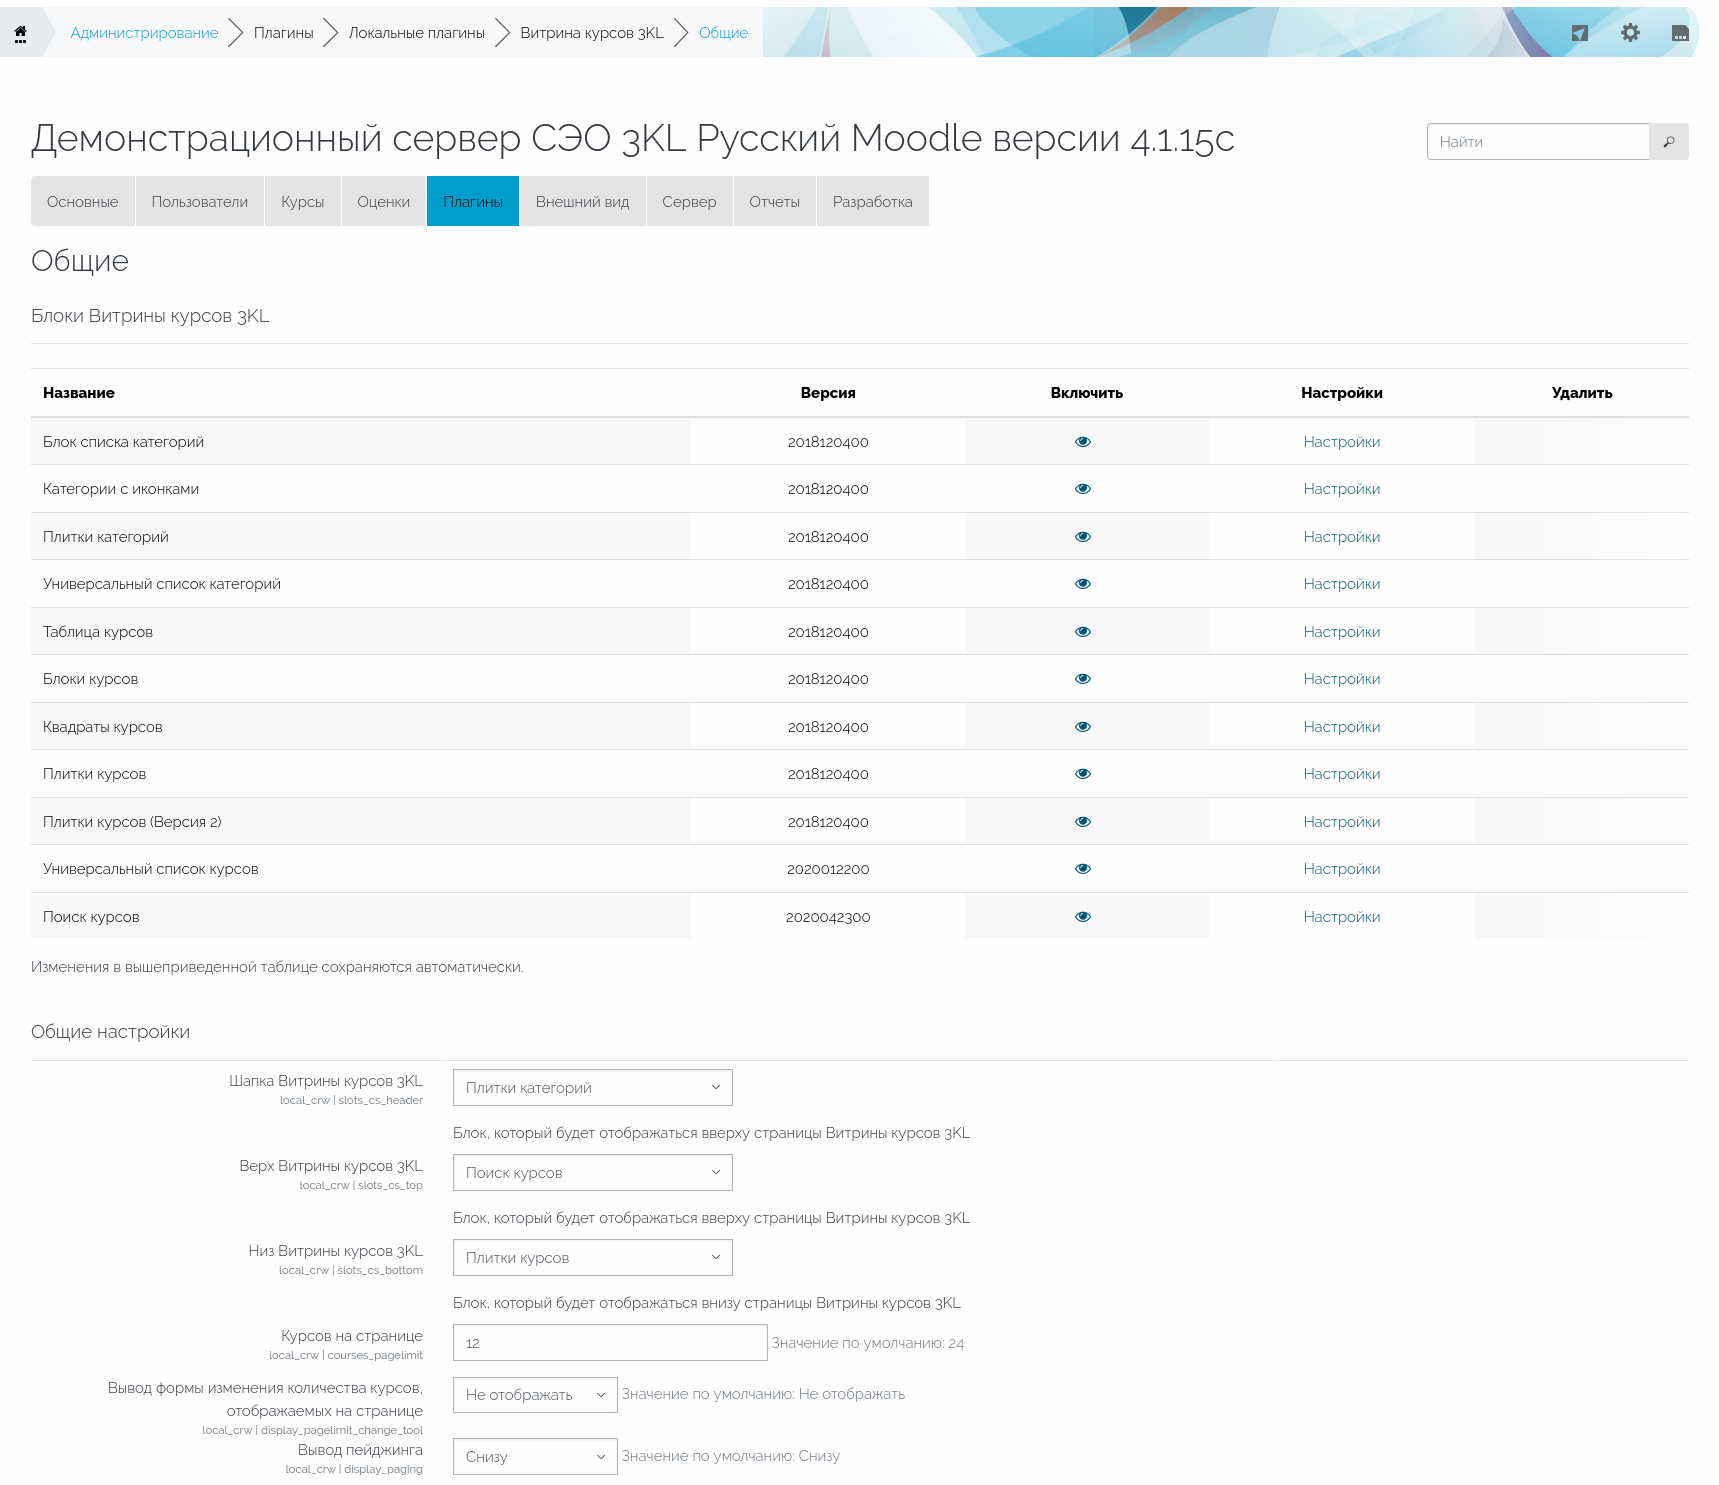
Task: Open the settings gear icon in header
Action: (x=1630, y=33)
